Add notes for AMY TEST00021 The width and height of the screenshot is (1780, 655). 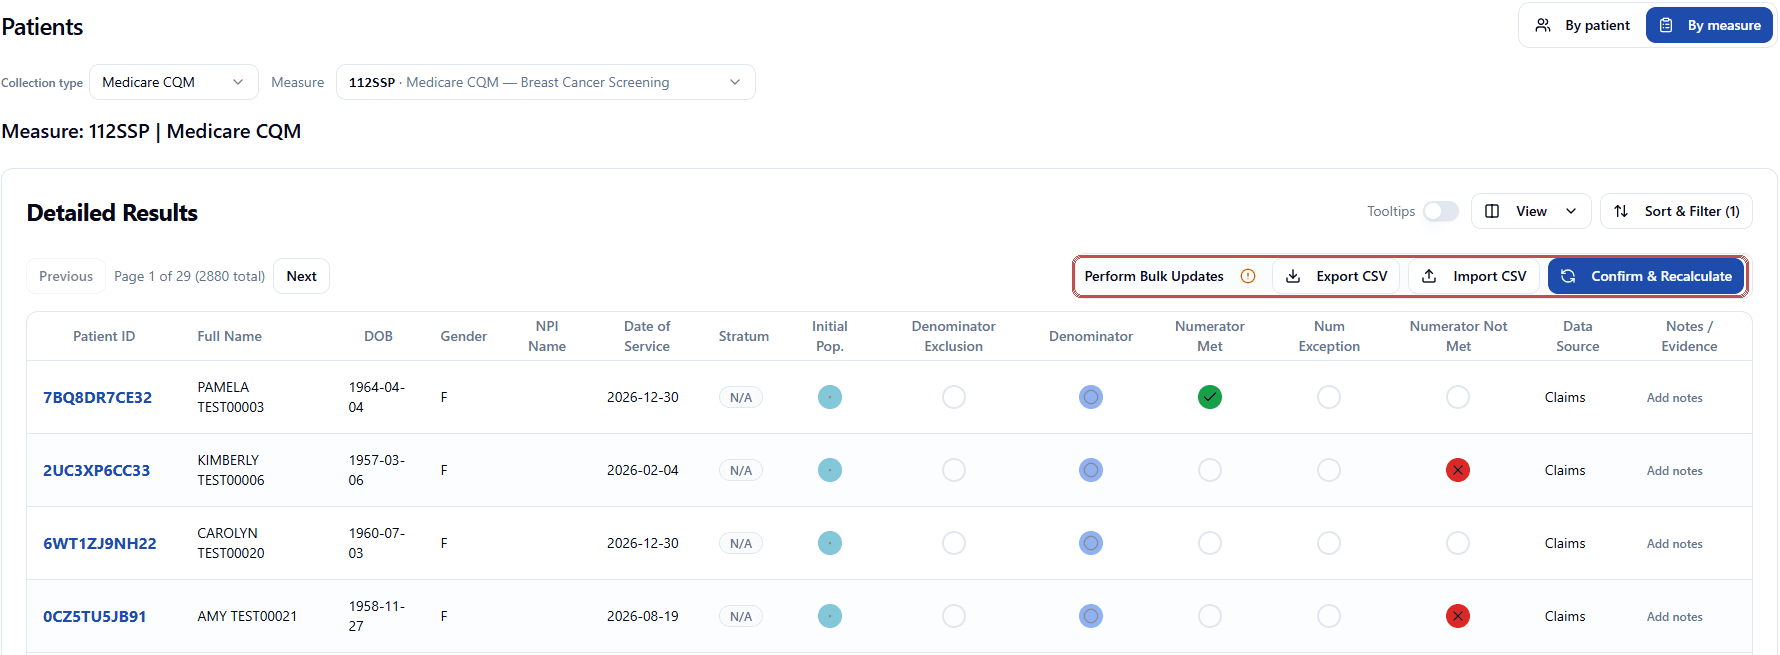1674,617
